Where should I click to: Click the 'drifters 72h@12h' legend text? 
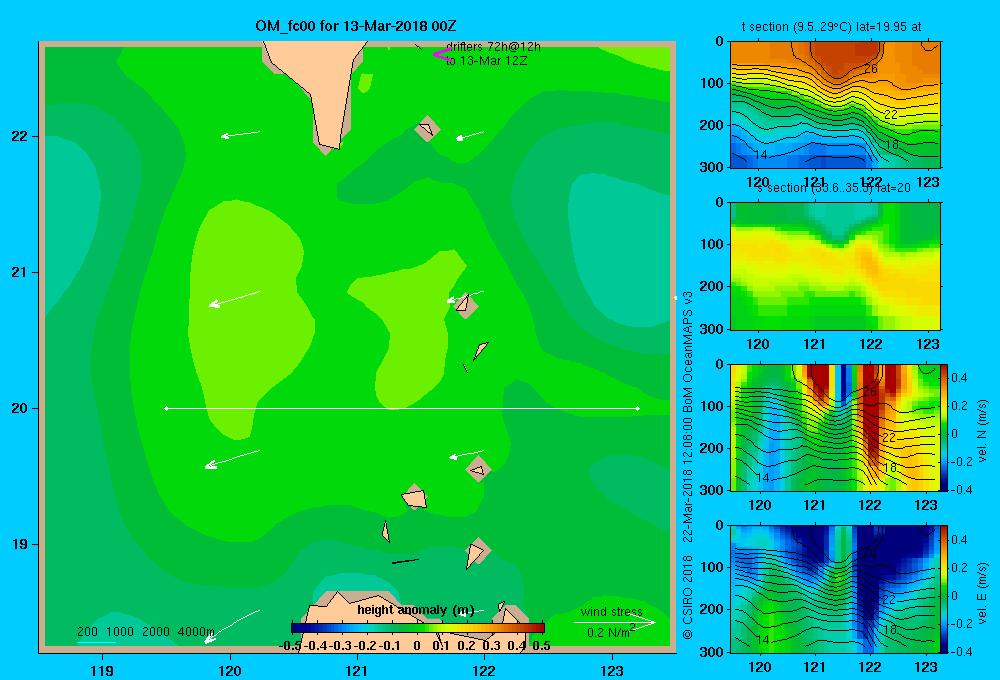[x=493, y=47]
